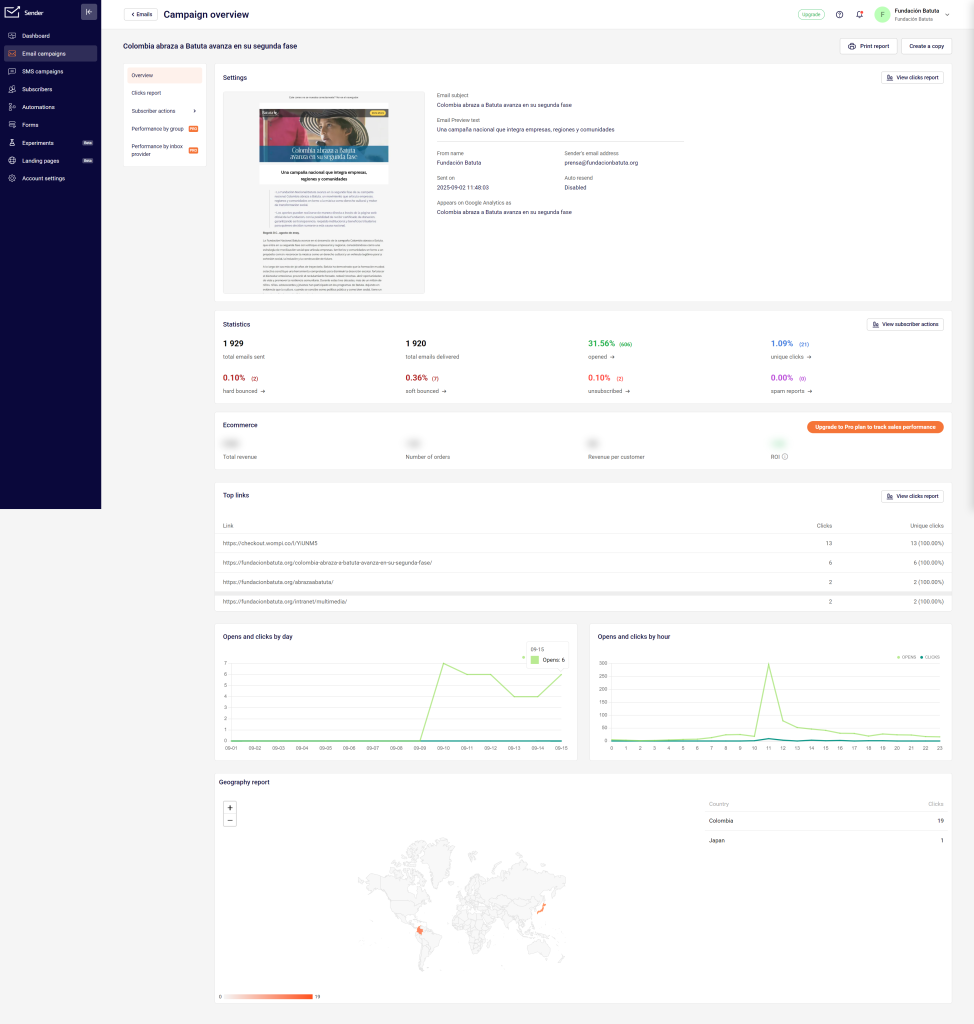The image size is (974, 1024).
Task: Open Performance by group tab
Action: point(157,129)
